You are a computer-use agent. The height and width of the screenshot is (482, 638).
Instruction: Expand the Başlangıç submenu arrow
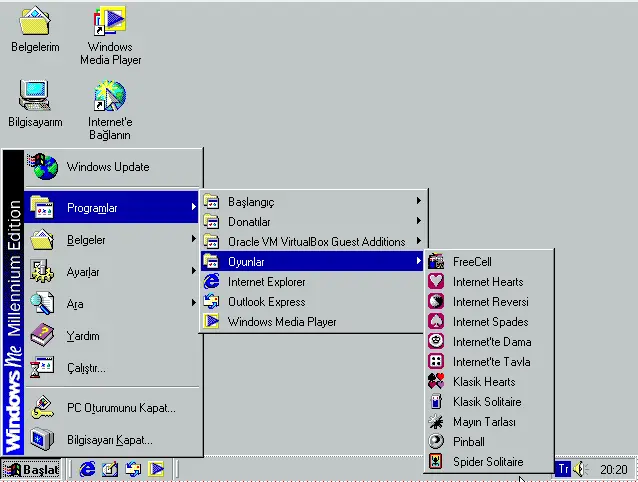(418, 201)
